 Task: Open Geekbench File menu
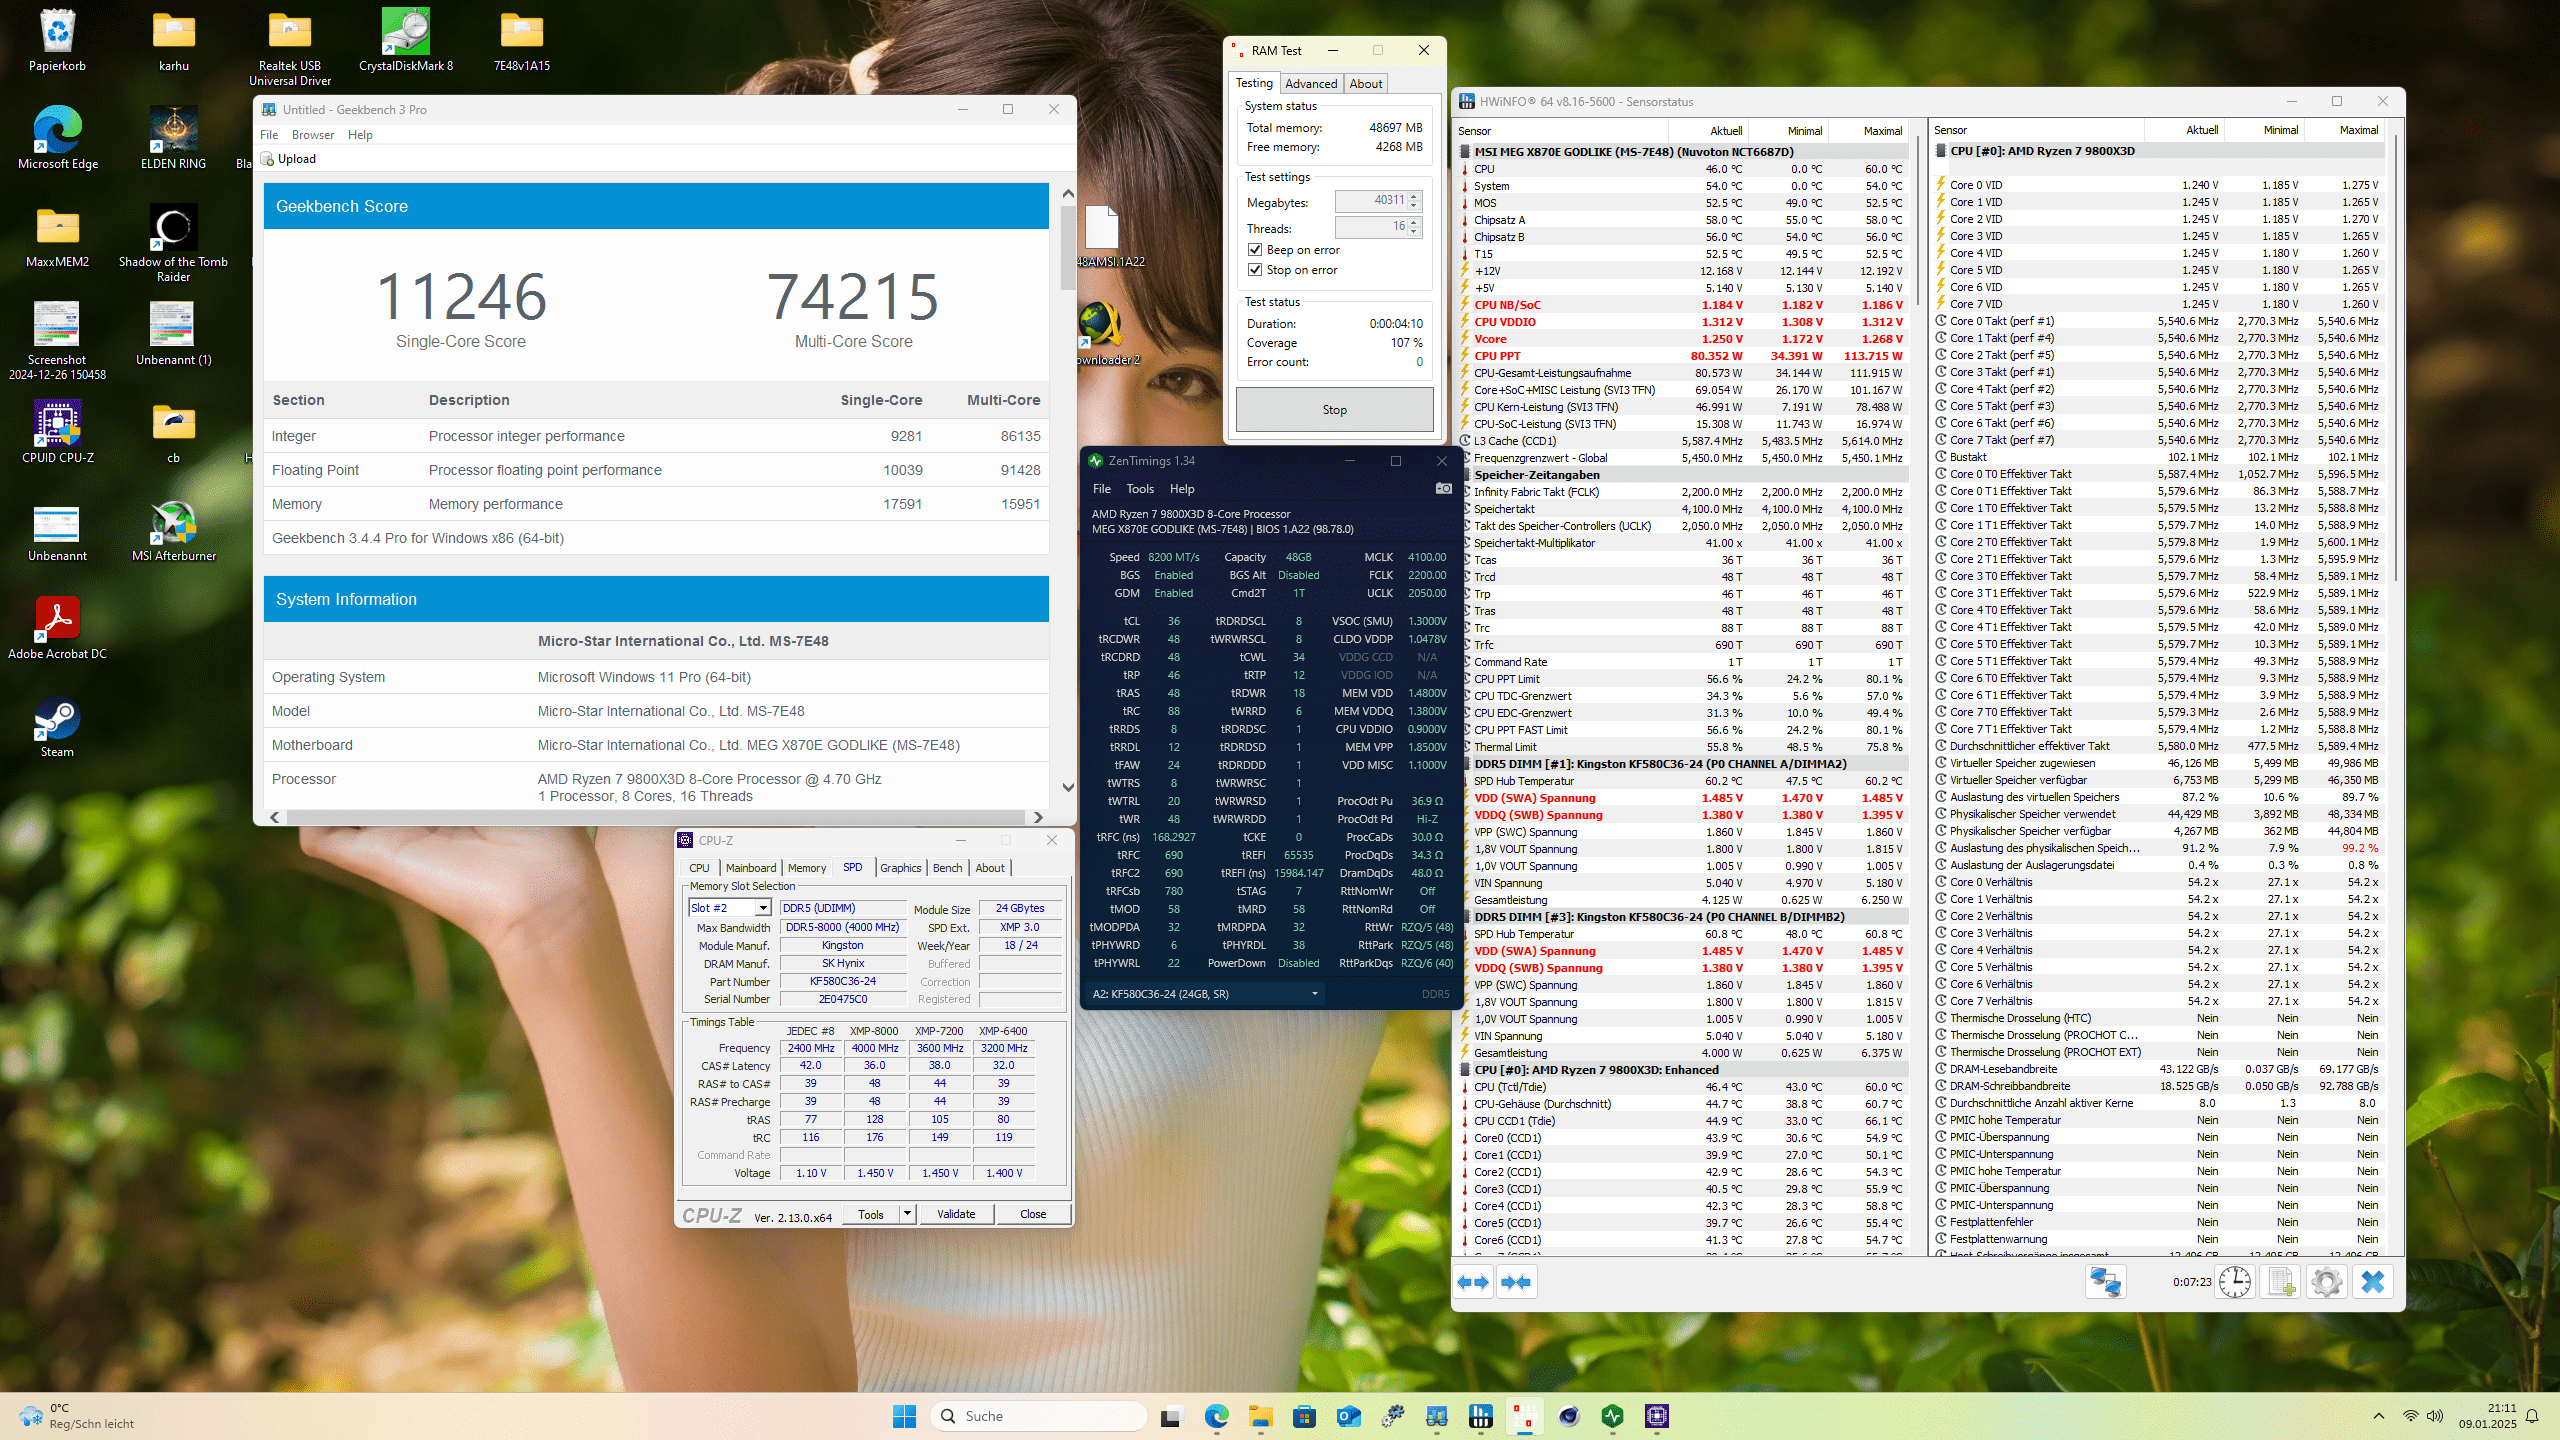pyautogui.click(x=269, y=135)
